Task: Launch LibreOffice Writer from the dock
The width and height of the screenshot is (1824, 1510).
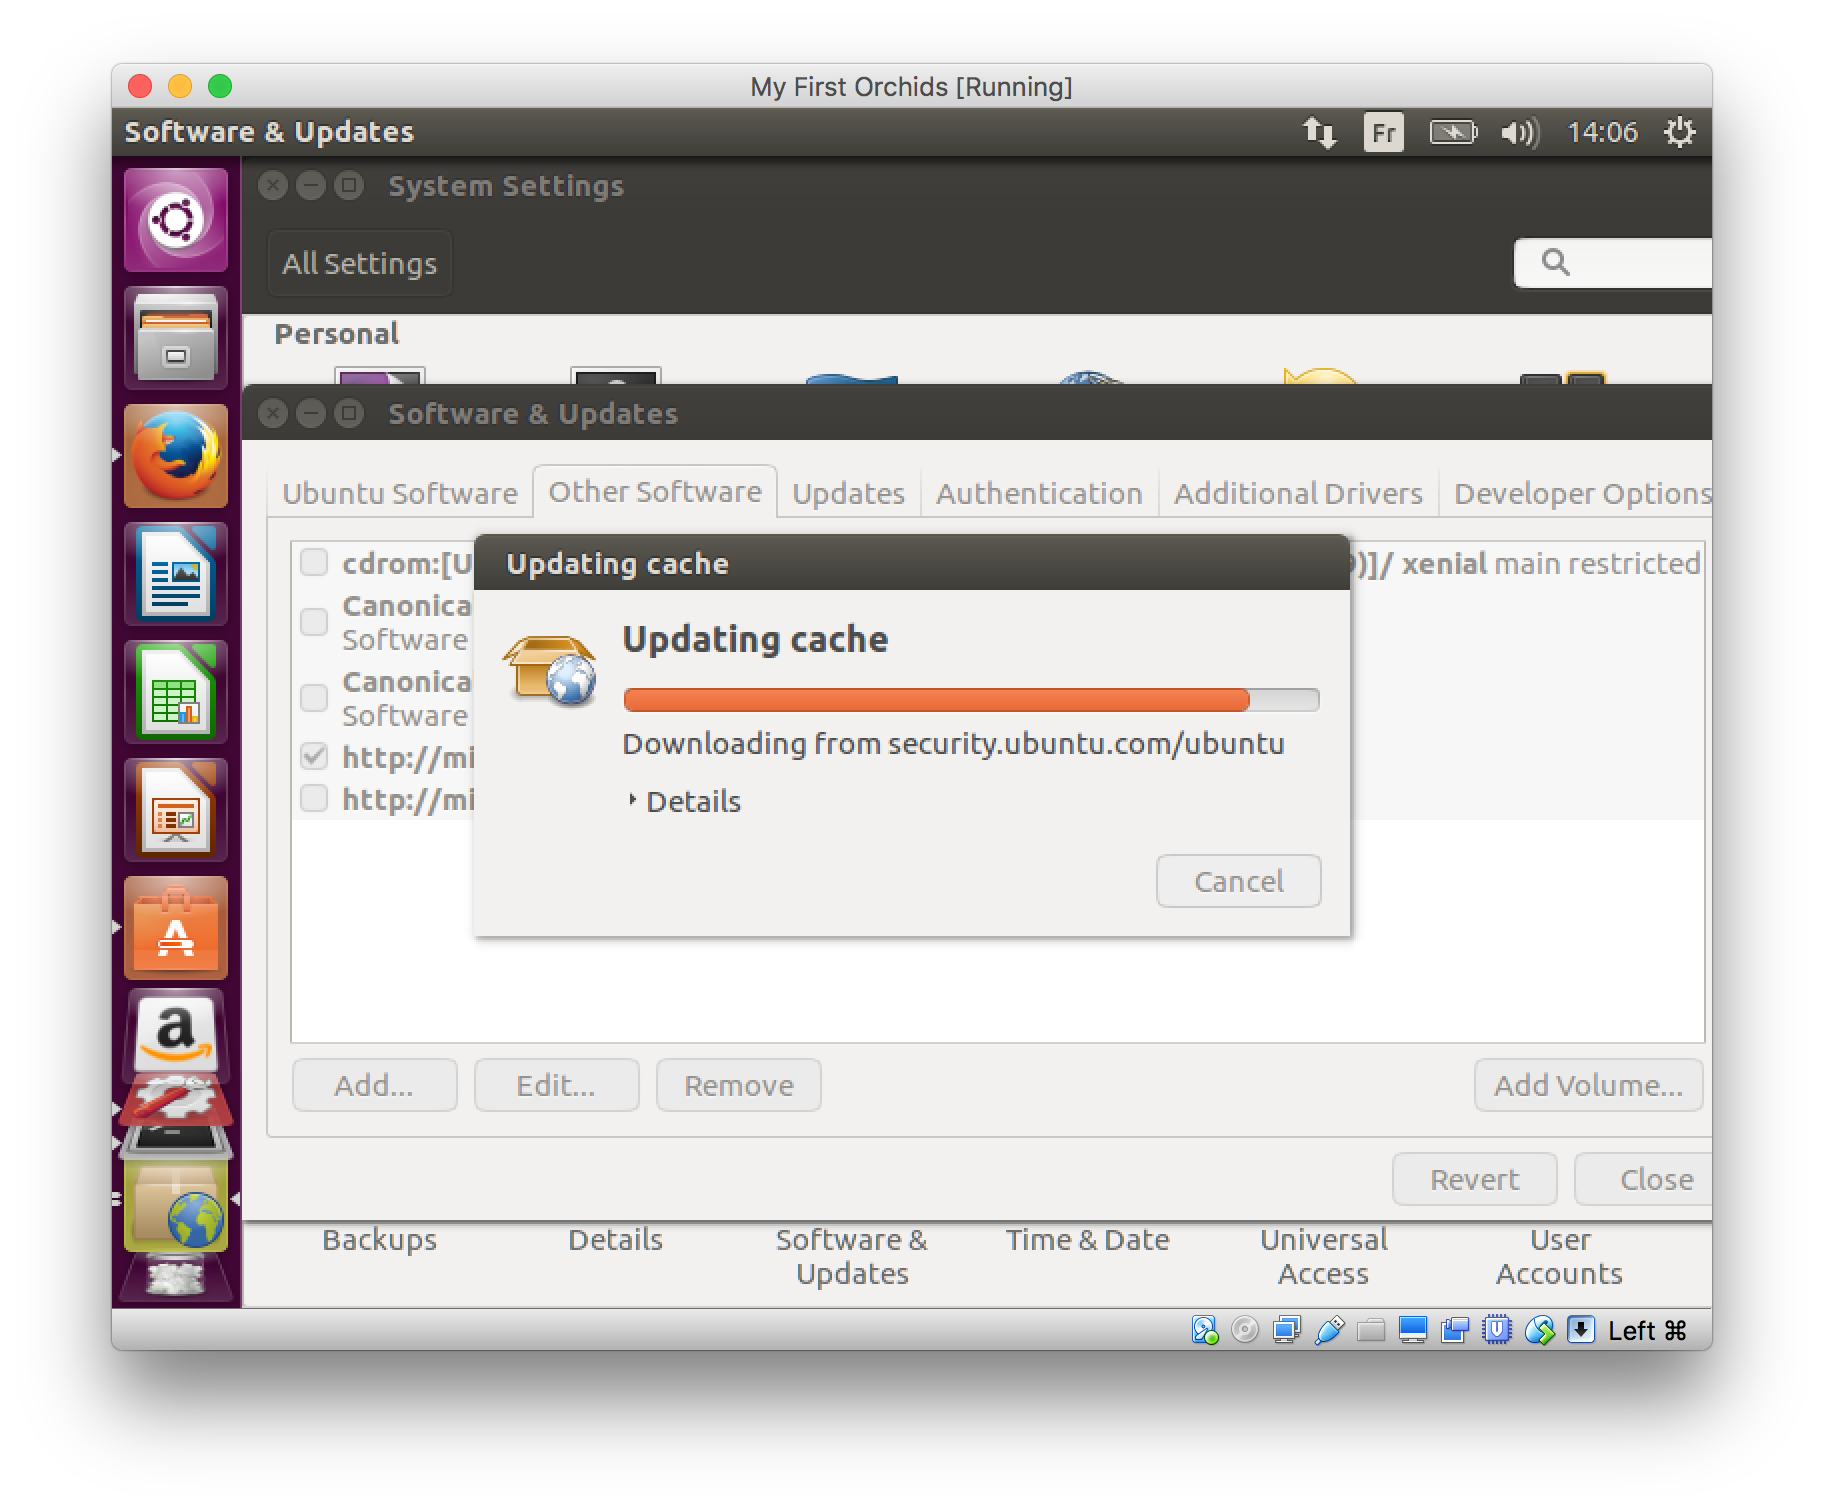Action: tap(176, 574)
